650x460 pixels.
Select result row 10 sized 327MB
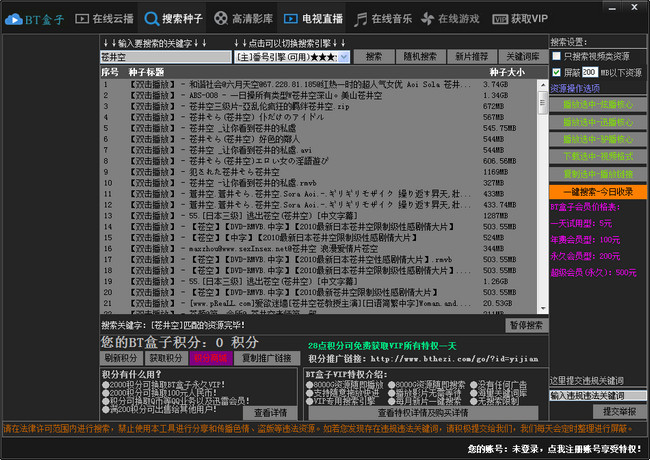pyautogui.click(x=318, y=183)
